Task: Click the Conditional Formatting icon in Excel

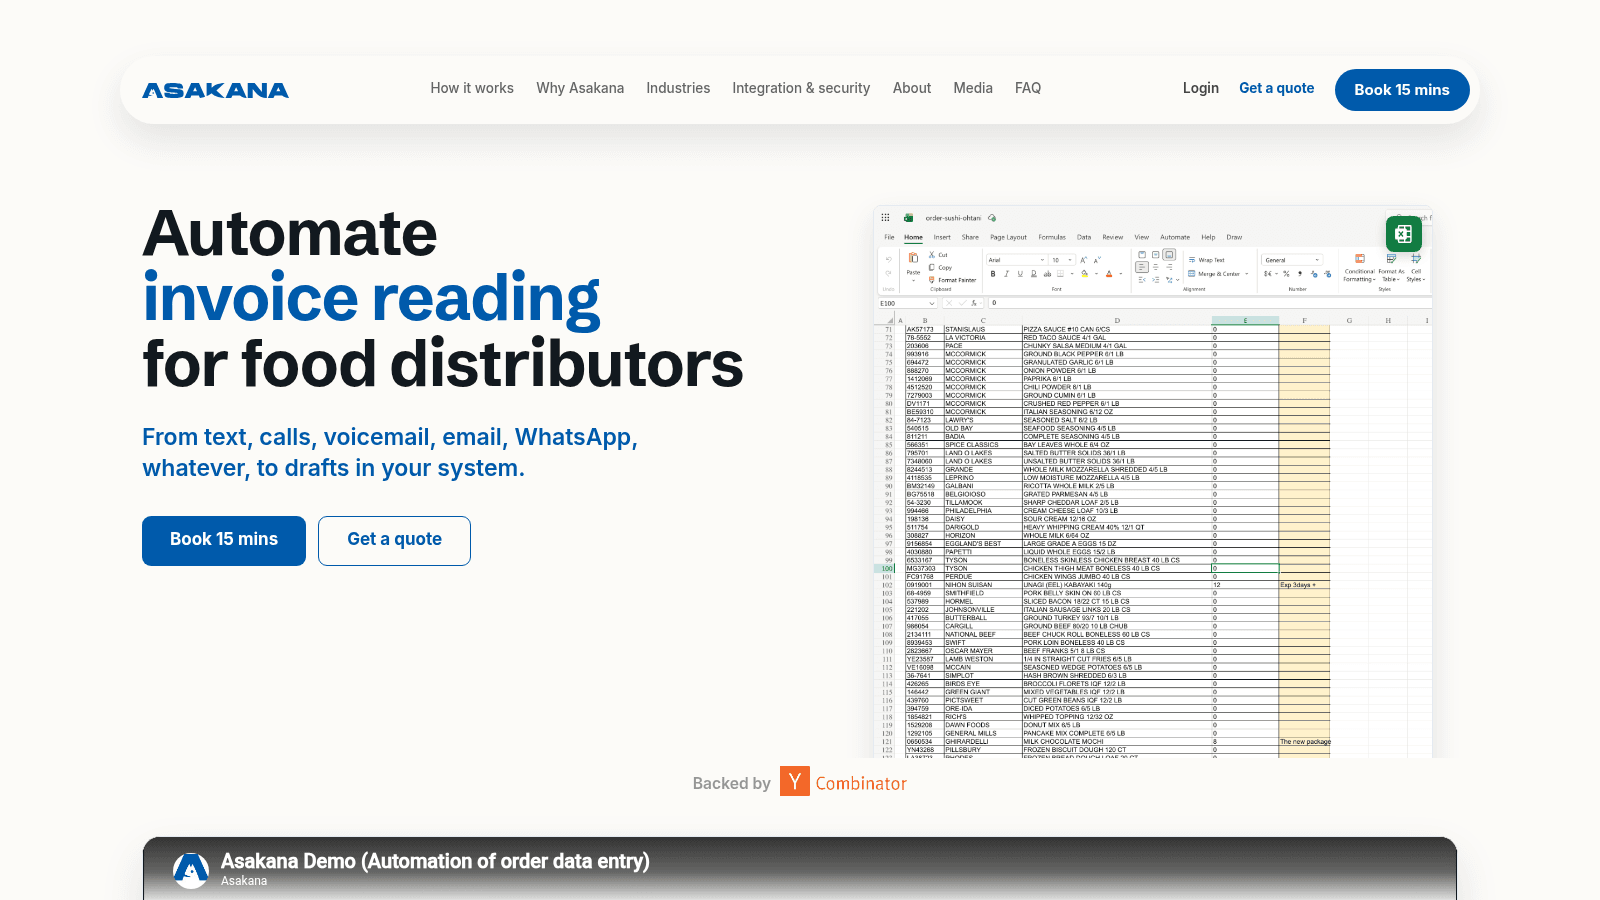Action: click(1360, 258)
